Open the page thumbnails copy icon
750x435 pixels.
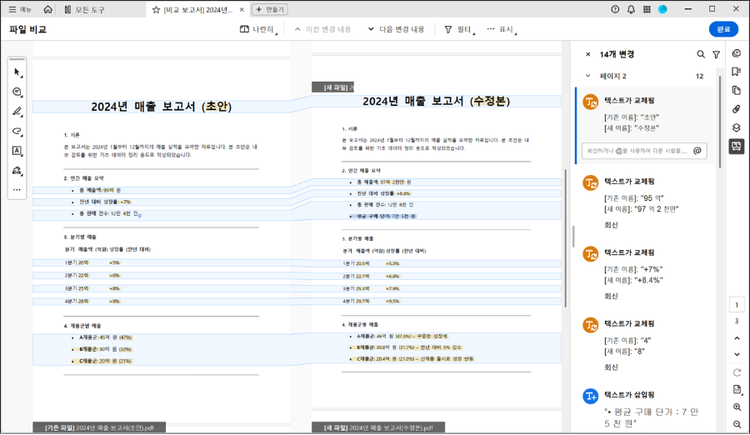click(x=737, y=90)
